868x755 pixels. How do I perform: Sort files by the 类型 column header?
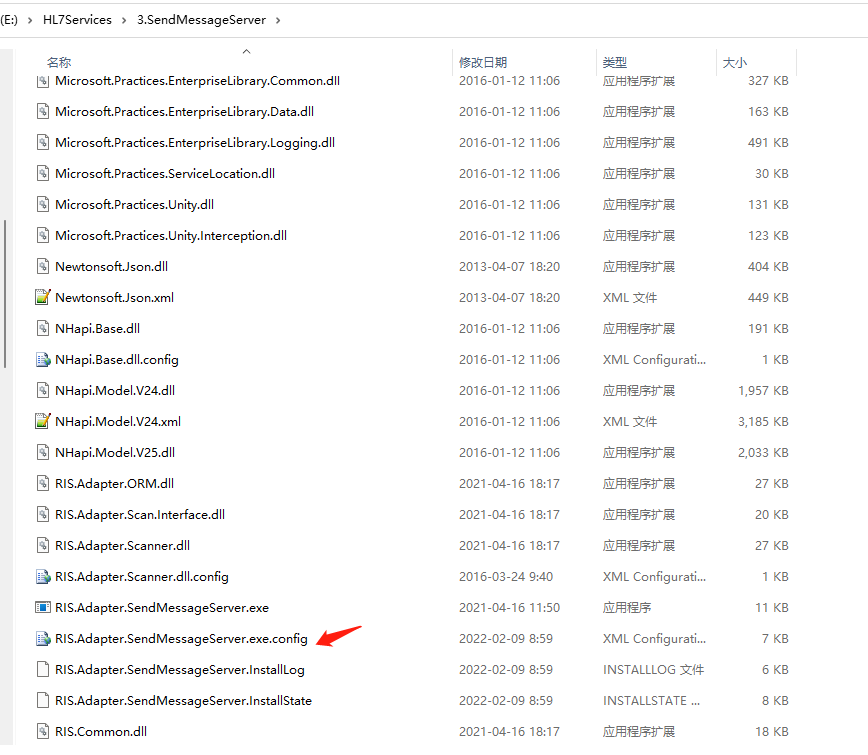pyautogui.click(x=614, y=63)
